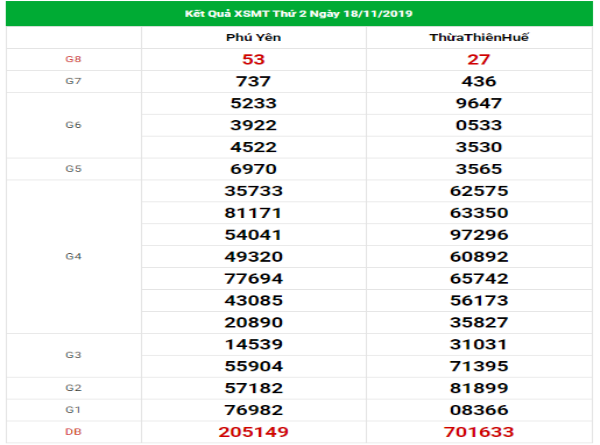600x445 pixels.
Task: Select the G4 number 35733
Action: pyautogui.click(x=253, y=191)
